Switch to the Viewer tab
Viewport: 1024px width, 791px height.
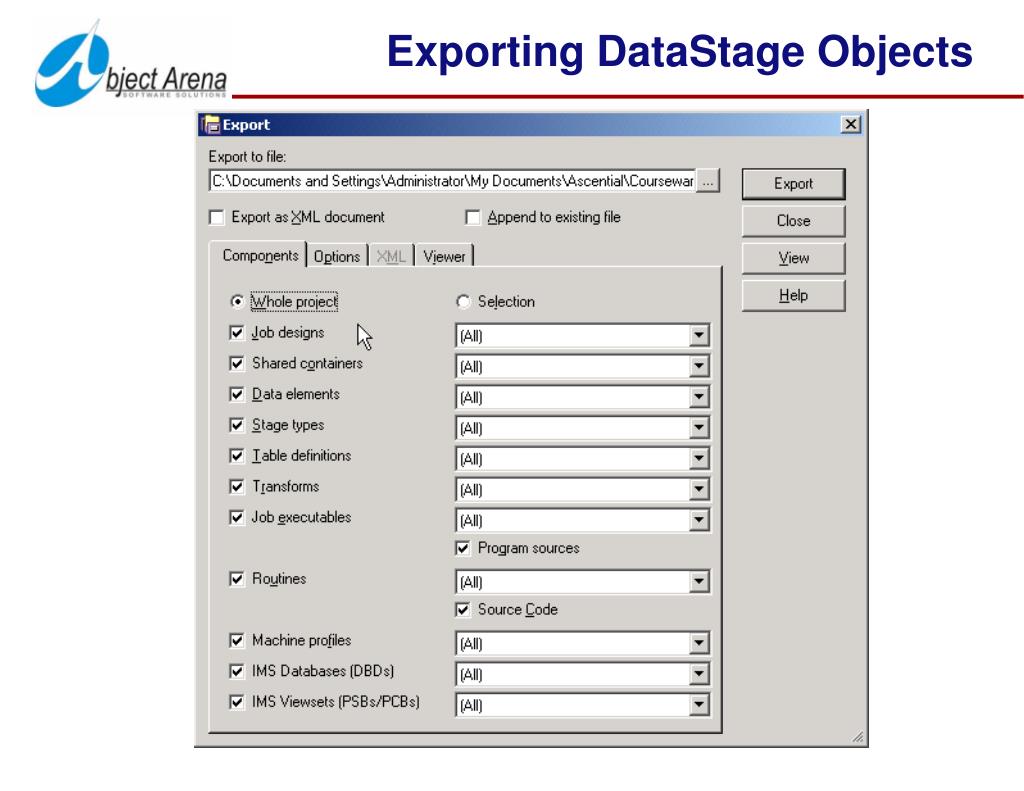coord(444,257)
